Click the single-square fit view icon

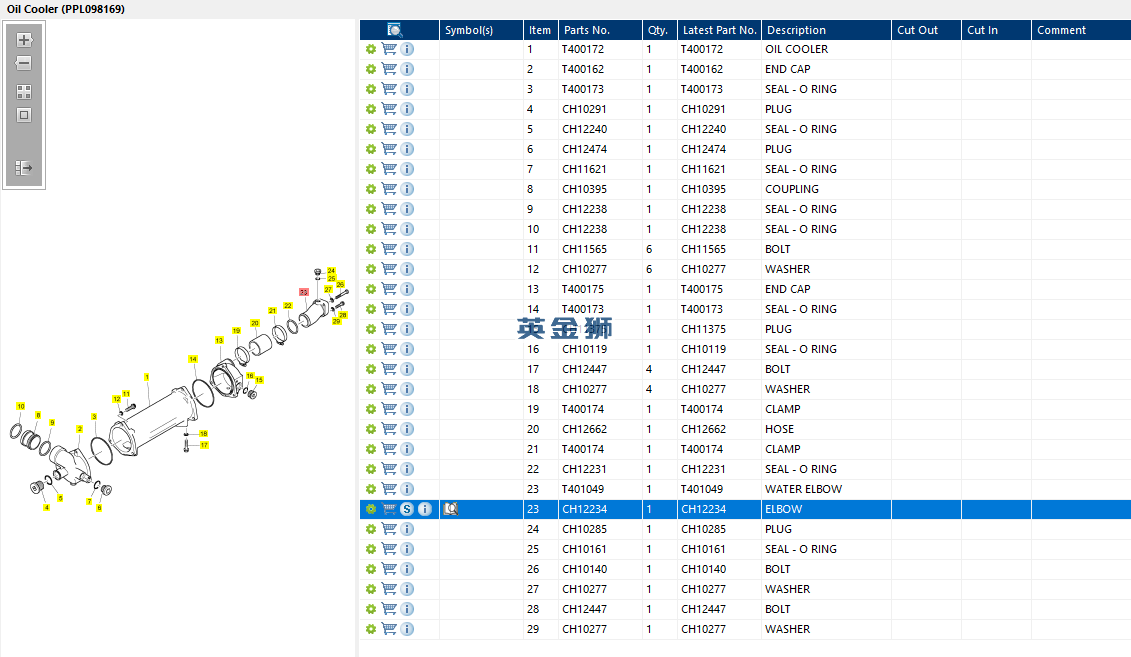click(24, 115)
